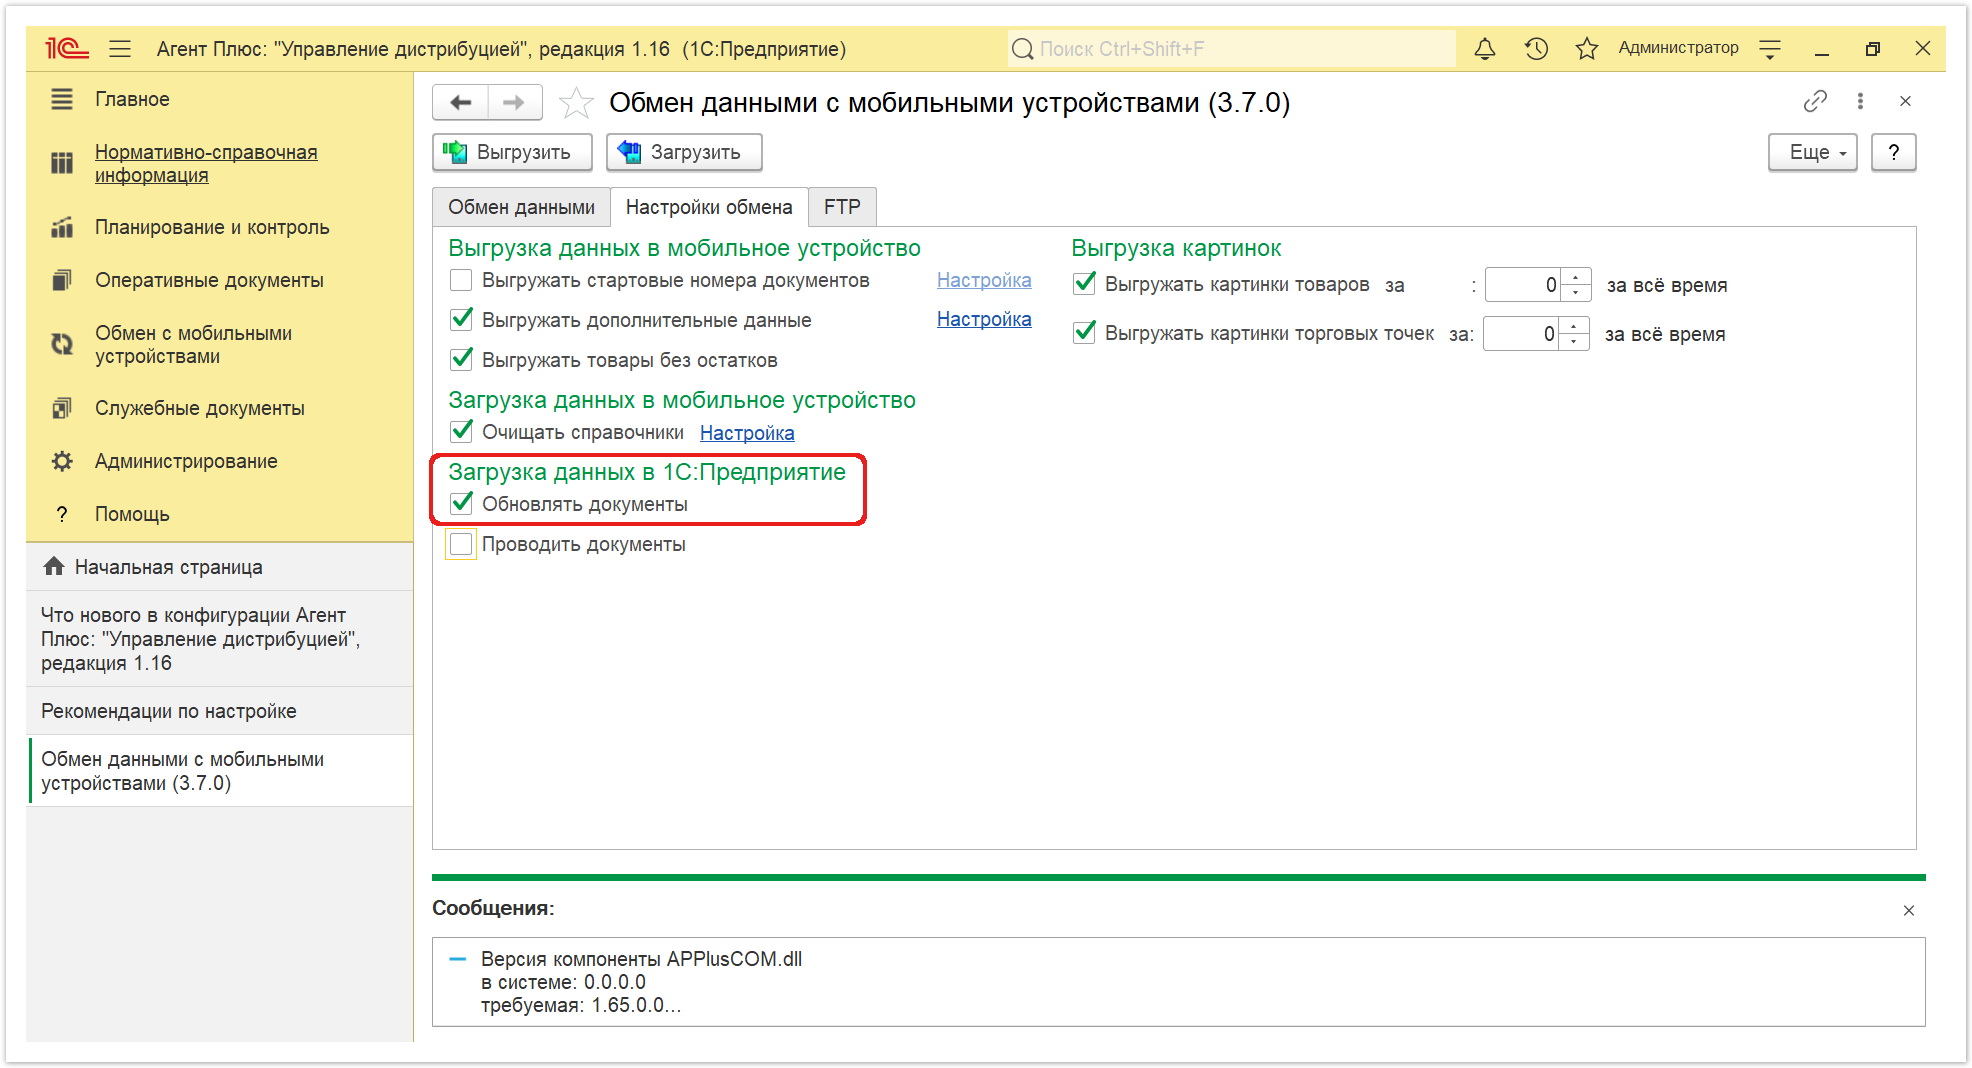Toggle Выгружать картинки товаров checkbox
The width and height of the screenshot is (1972, 1068).
pyautogui.click(x=1084, y=284)
